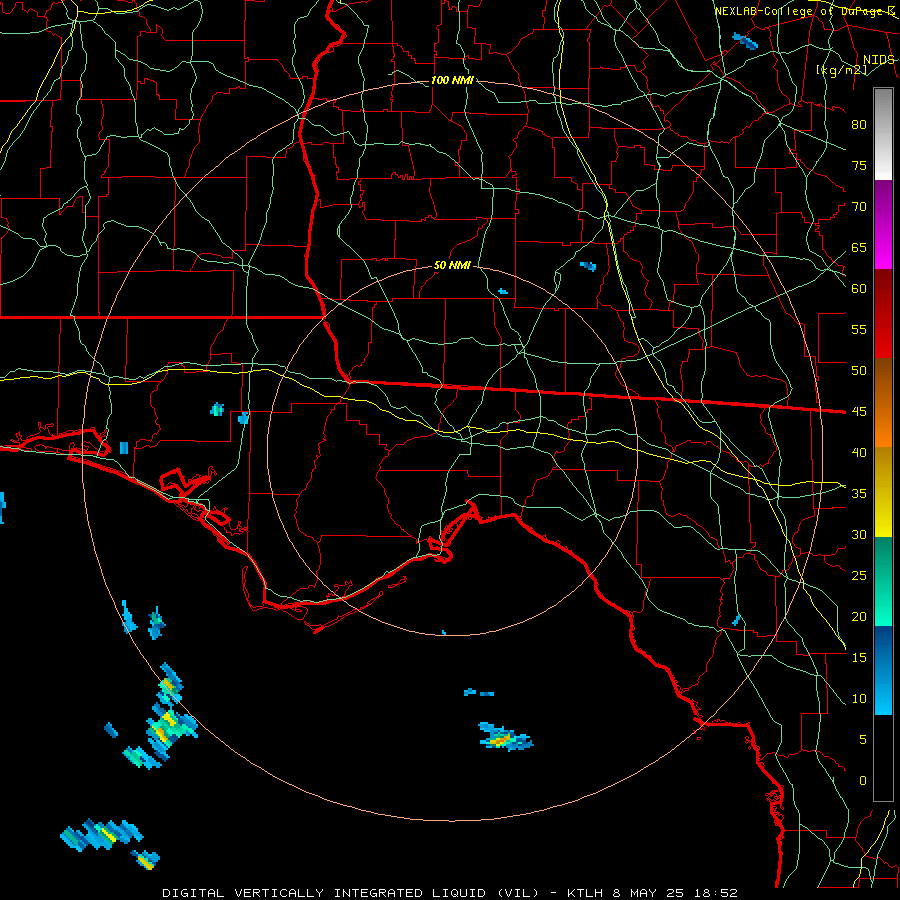Click the white segment of the color scale
Screen dimensions: 900x900
click(x=883, y=134)
